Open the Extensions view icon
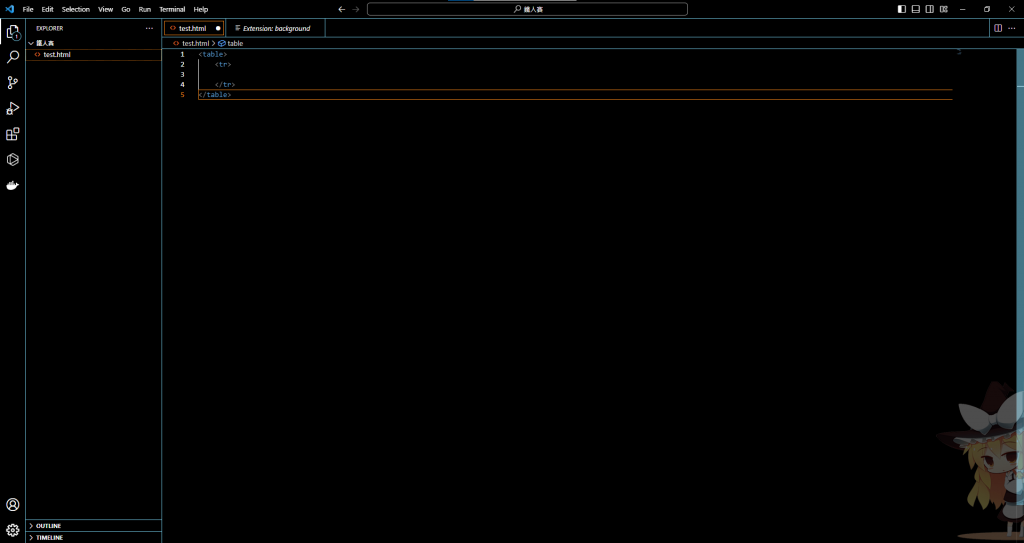The image size is (1024, 543). (x=12, y=134)
